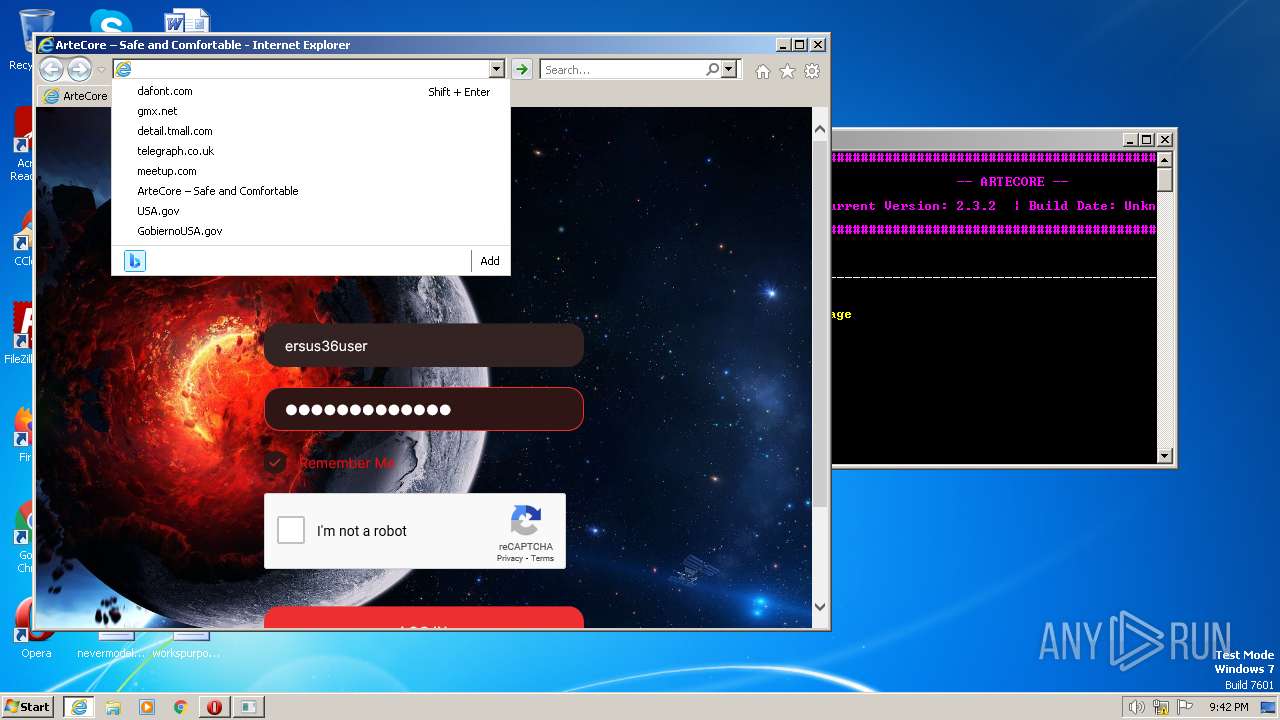Open Internet Explorer from the taskbar
Image resolution: width=1280 pixels, height=720 pixels.
pyautogui.click(x=79, y=707)
